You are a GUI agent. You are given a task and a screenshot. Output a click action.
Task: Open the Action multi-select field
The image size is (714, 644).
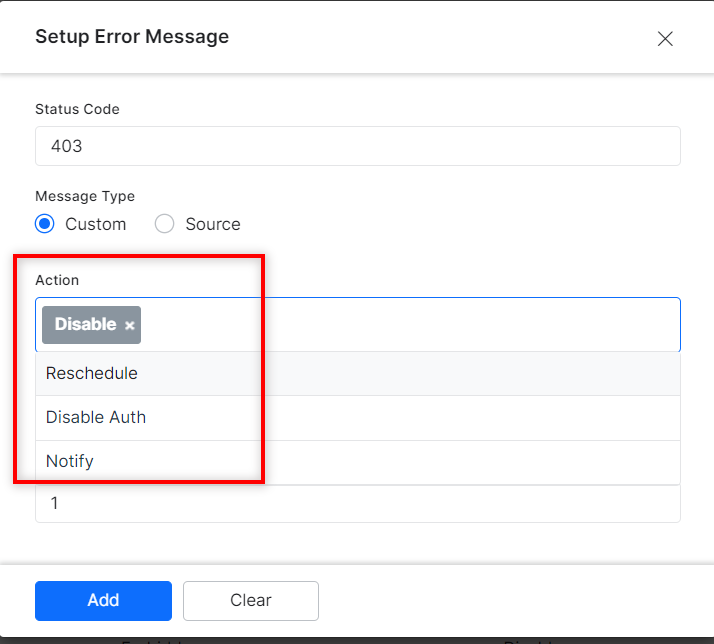pyautogui.click(x=400, y=325)
